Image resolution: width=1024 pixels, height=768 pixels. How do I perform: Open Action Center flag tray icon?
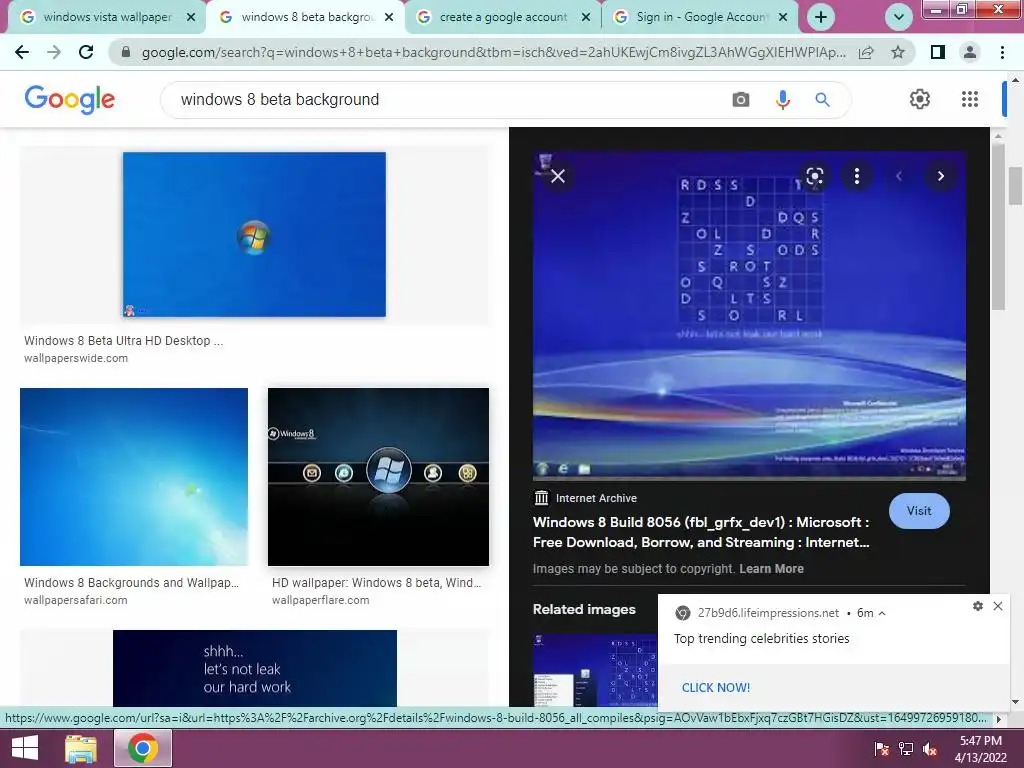(x=882, y=749)
